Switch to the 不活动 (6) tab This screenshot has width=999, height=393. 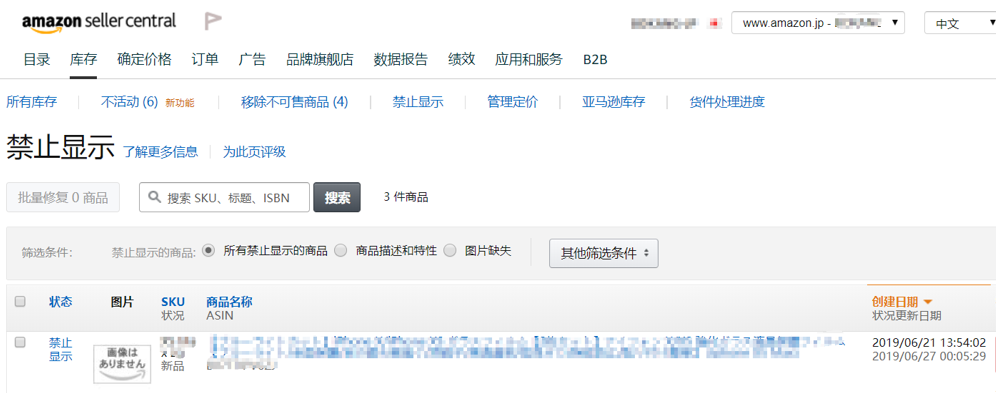[129, 102]
